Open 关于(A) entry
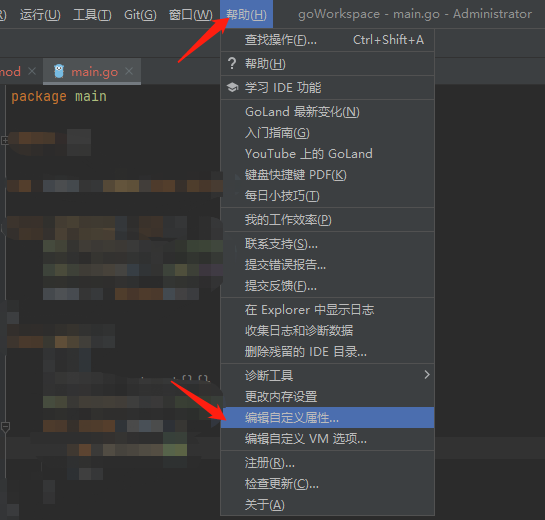Screen dimensions: 545x520 pyautogui.click(x=327, y=505)
